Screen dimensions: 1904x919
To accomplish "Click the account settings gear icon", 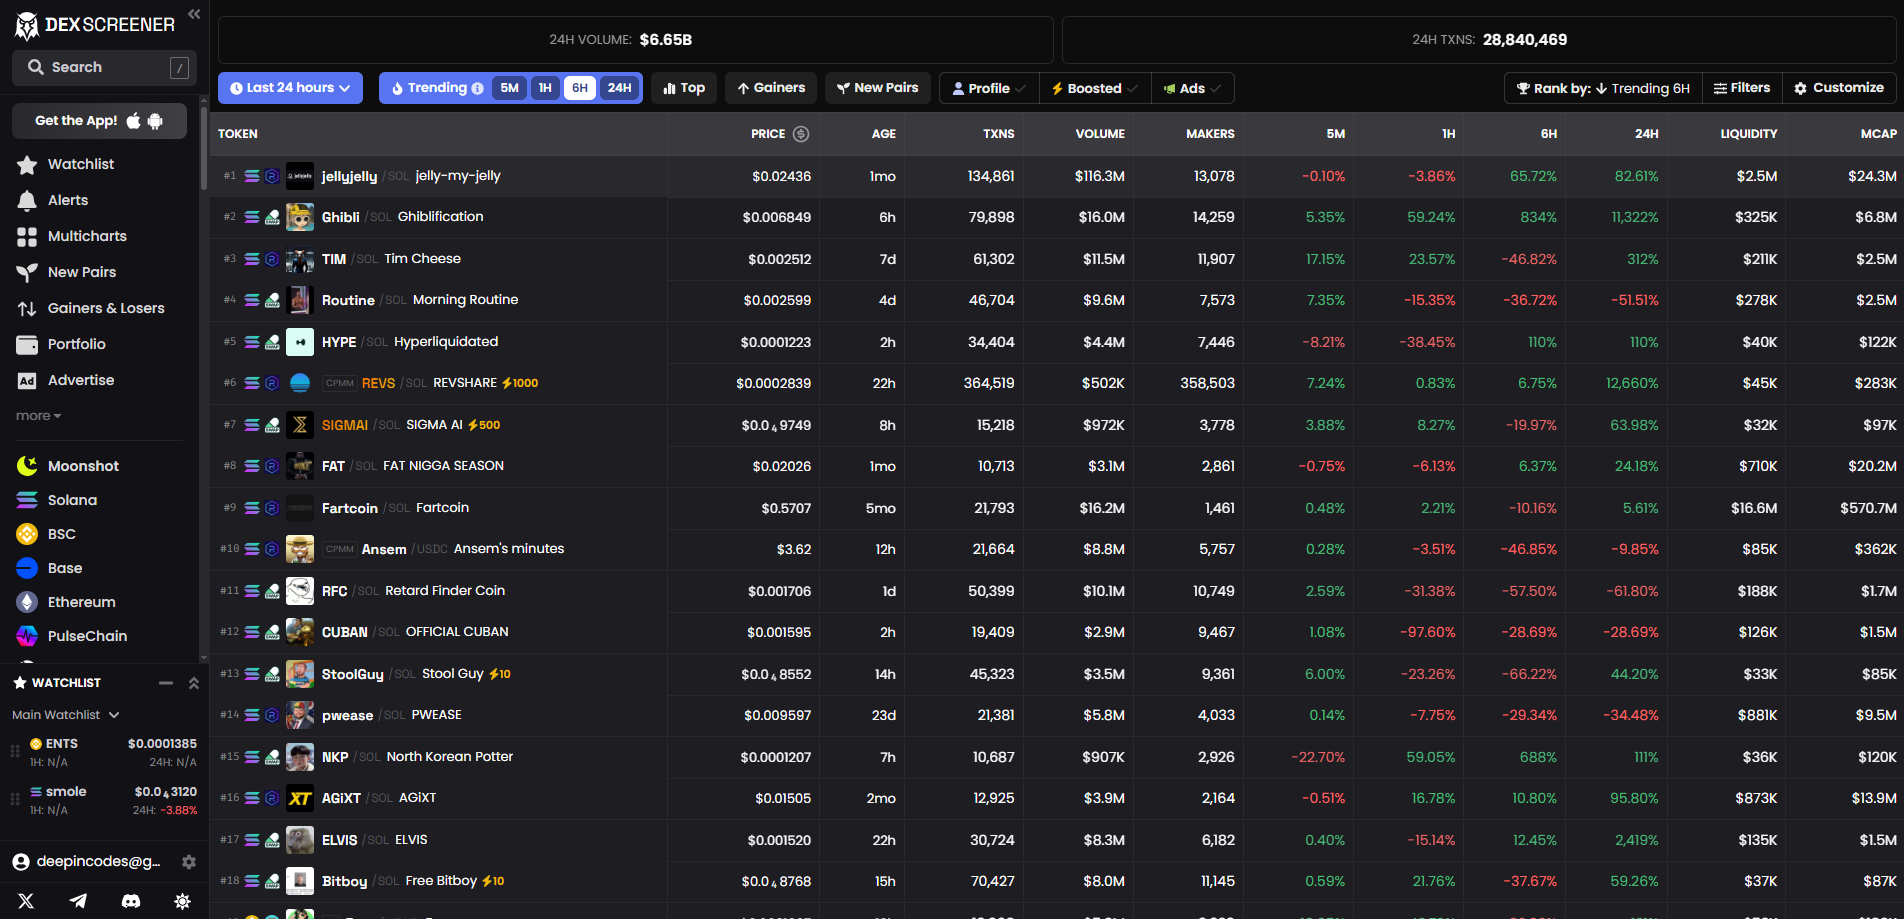I will click(x=189, y=862).
